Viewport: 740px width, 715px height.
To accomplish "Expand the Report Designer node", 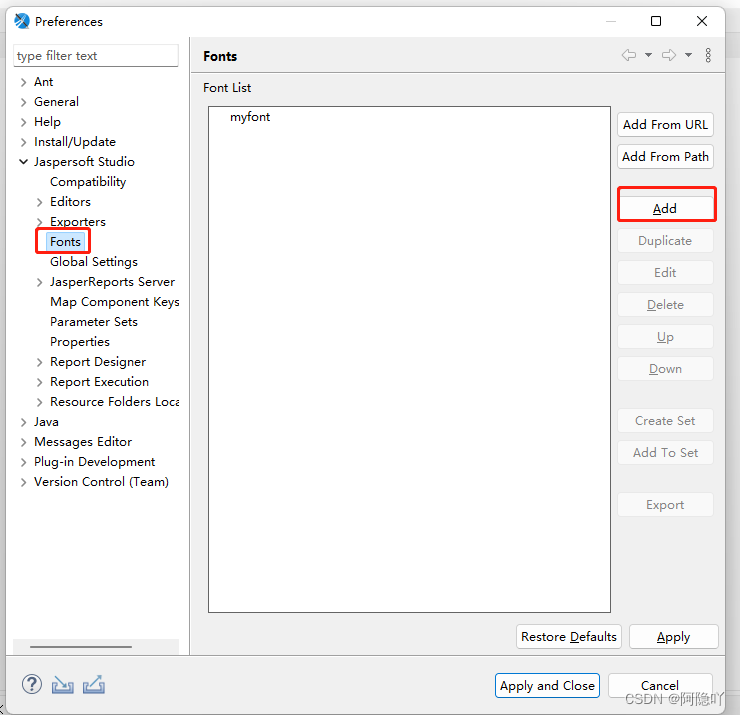I will tap(40, 362).
